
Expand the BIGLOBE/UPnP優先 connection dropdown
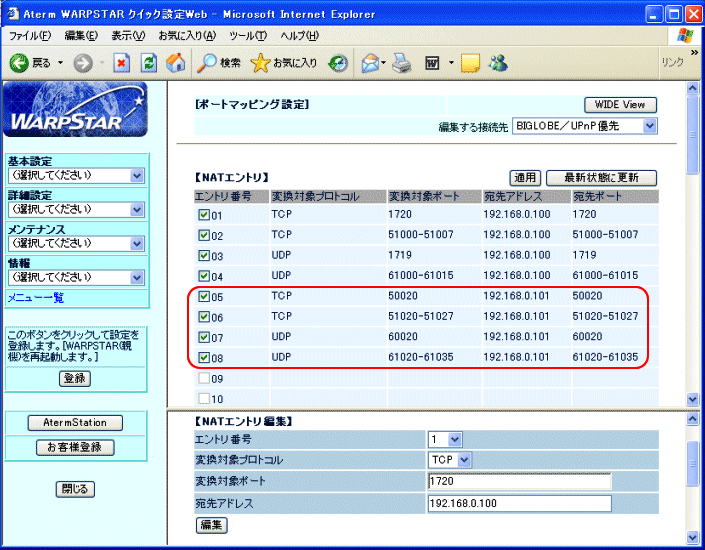[584, 126]
